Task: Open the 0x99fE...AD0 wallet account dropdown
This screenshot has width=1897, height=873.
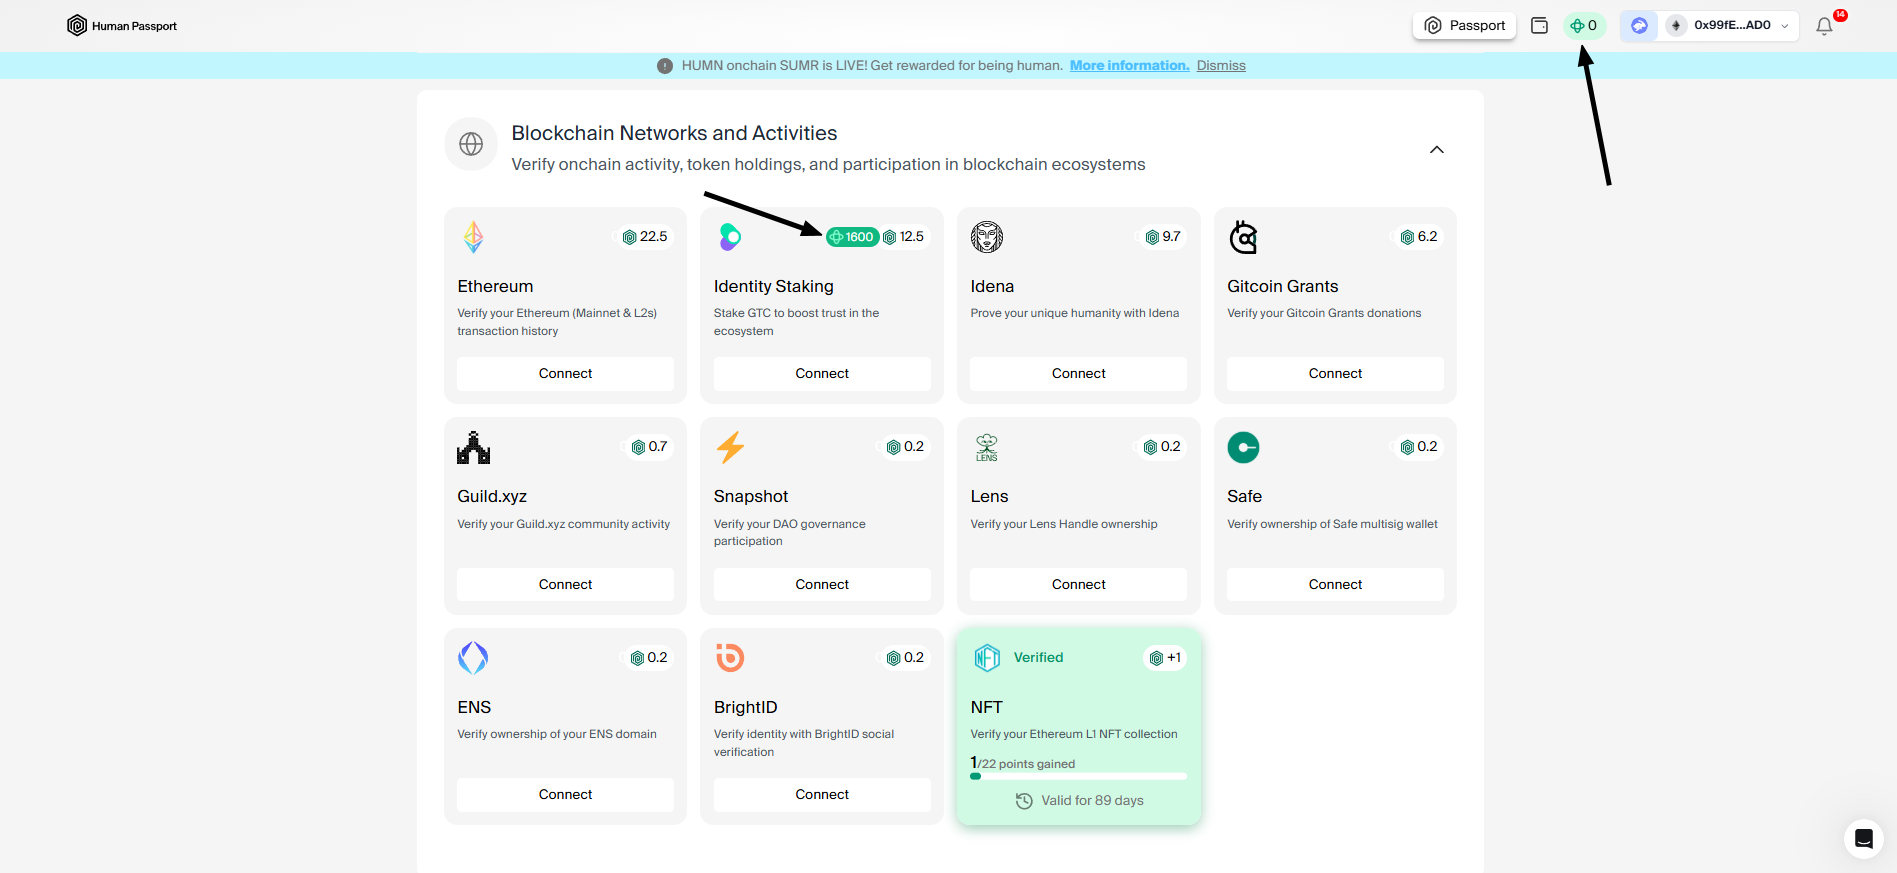Action: coord(1729,26)
